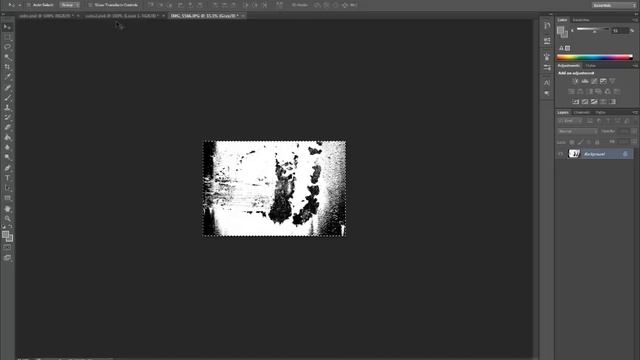Select the Type tool
The height and width of the screenshot is (360, 640).
coord(7,178)
